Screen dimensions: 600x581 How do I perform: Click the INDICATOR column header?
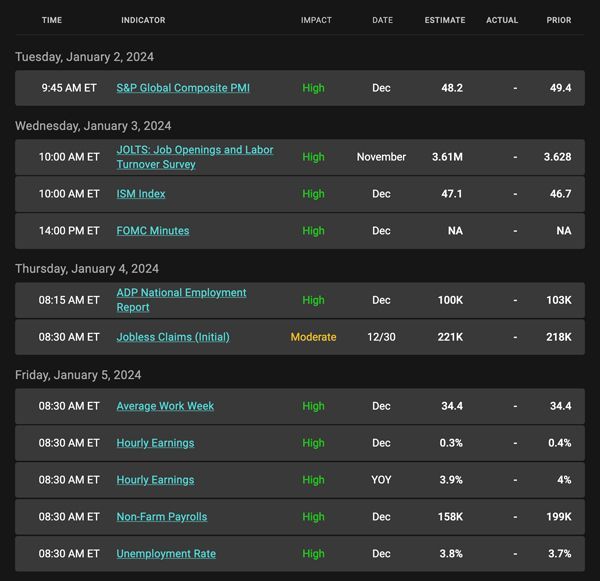pyautogui.click(x=143, y=20)
